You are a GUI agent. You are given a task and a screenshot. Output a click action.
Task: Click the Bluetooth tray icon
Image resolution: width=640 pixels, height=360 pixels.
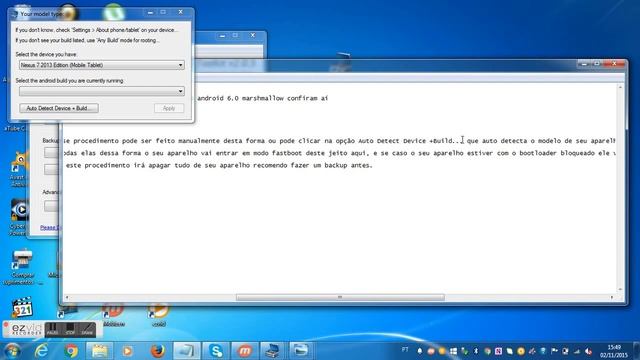(x=476, y=351)
